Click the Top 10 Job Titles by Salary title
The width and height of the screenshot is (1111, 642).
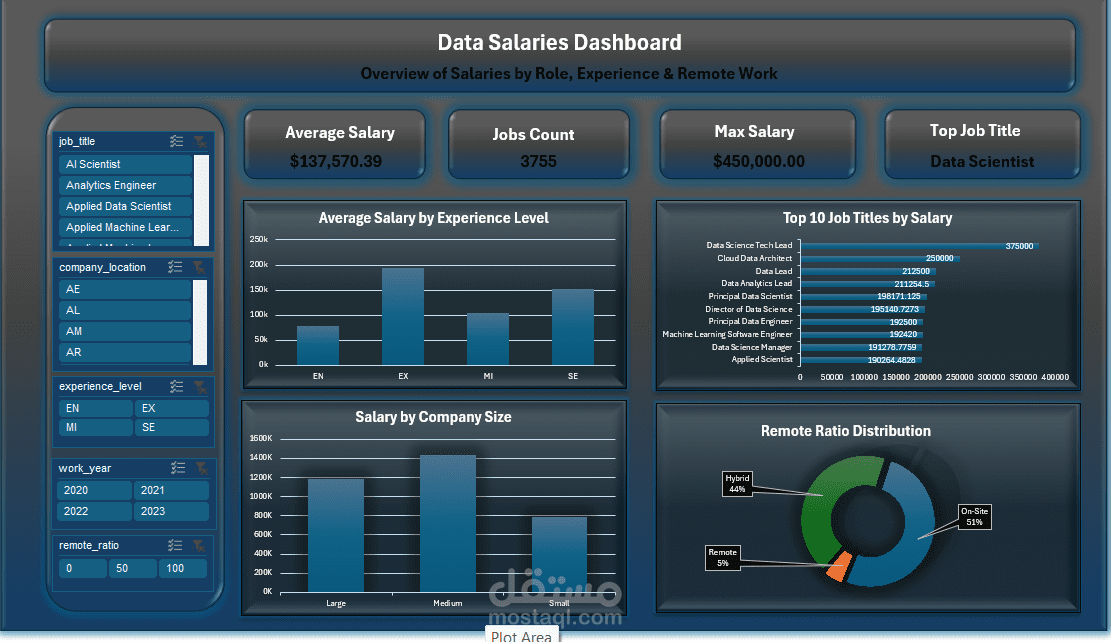coord(867,218)
